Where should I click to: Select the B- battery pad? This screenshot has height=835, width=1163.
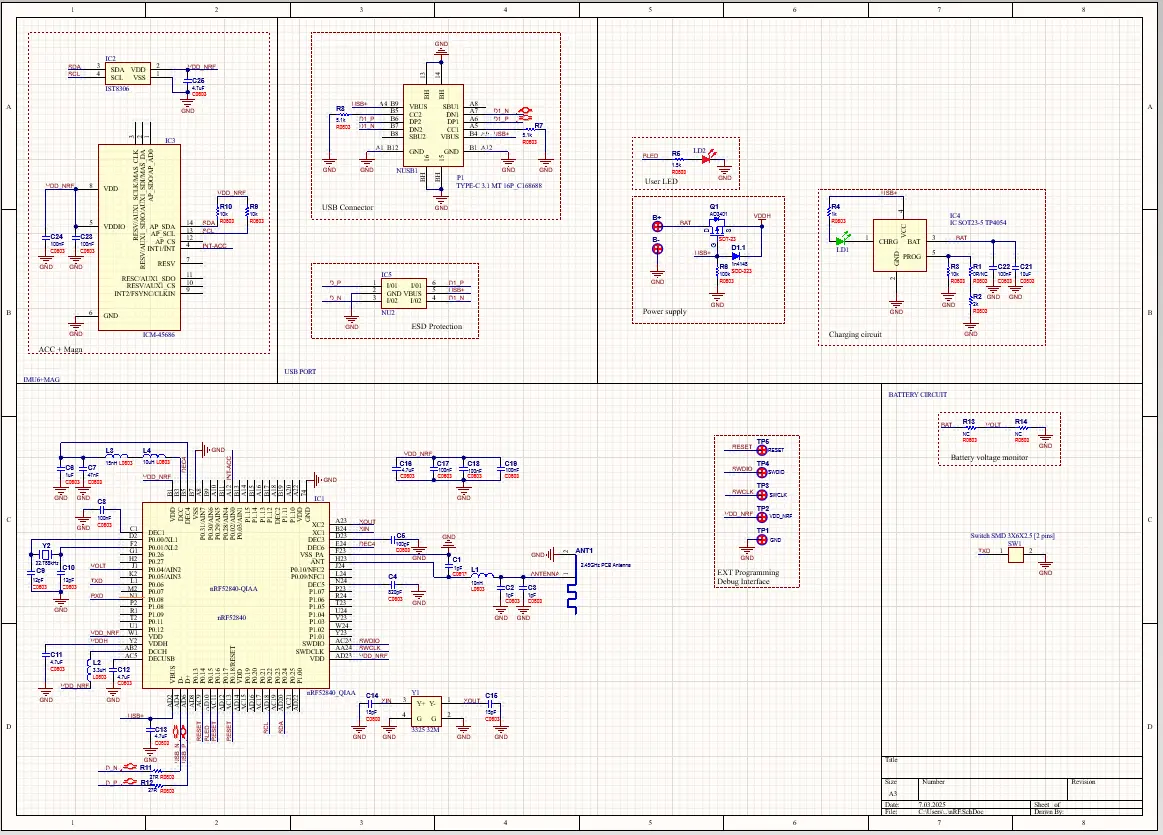657,249
